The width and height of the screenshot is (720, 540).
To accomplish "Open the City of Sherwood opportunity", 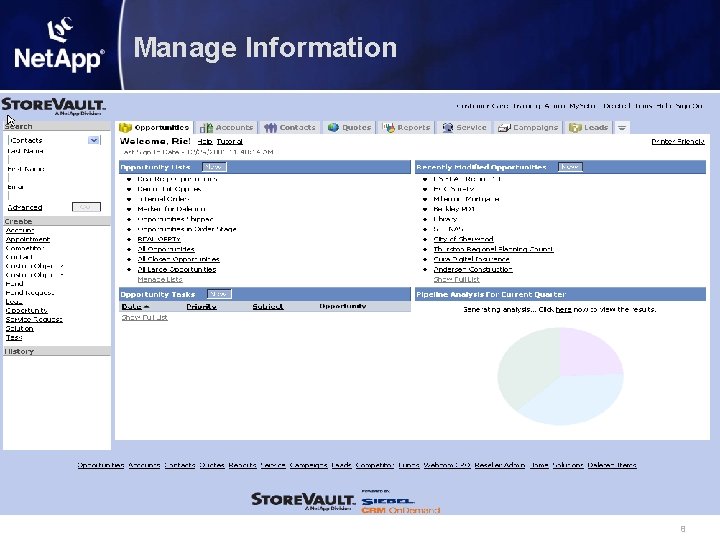I will [463, 239].
